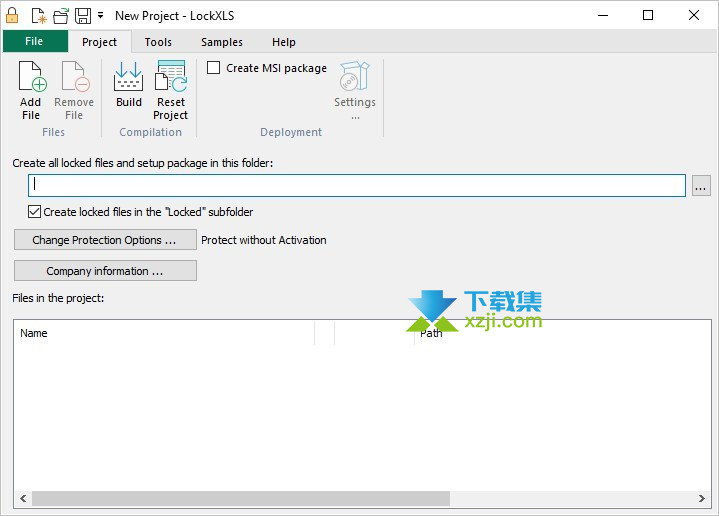Switch to the Project tab
The height and width of the screenshot is (516, 719).
pyautogui.click(x=100, y=42)
